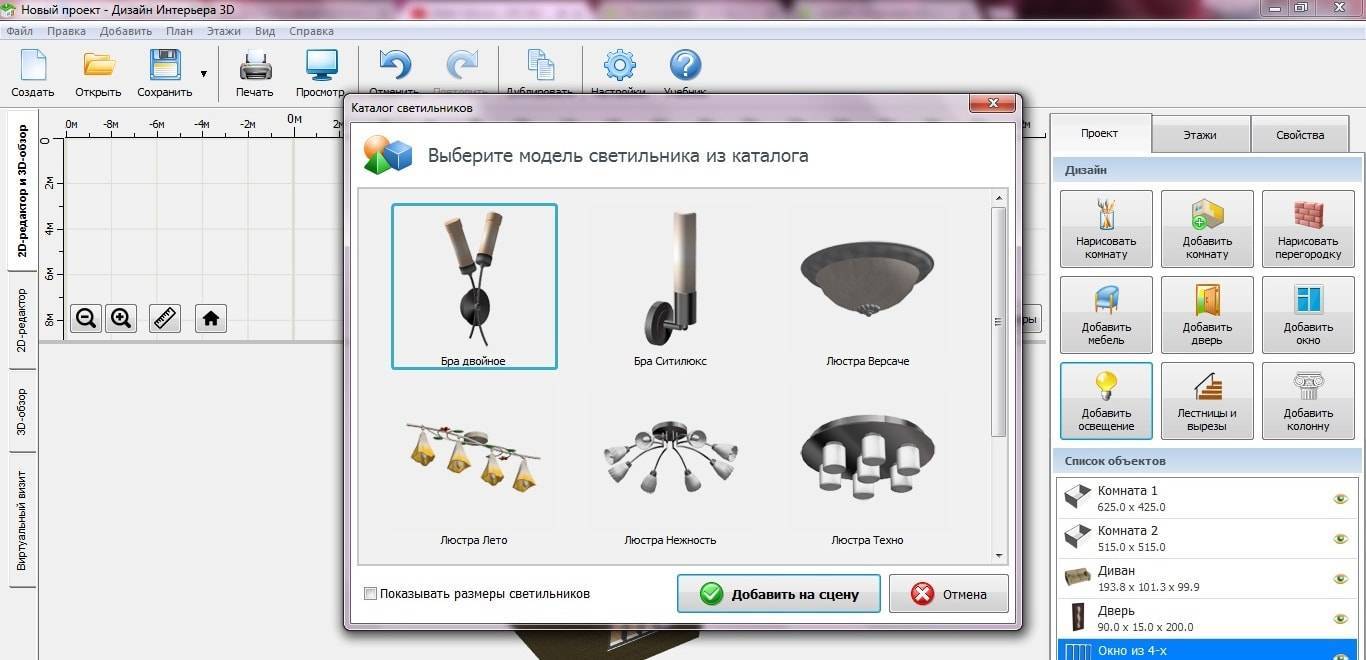Open the Этажи menu in menu bar
Viewport: 1366px width, 660px height.
pyautogui.click(x=224, y=31)
